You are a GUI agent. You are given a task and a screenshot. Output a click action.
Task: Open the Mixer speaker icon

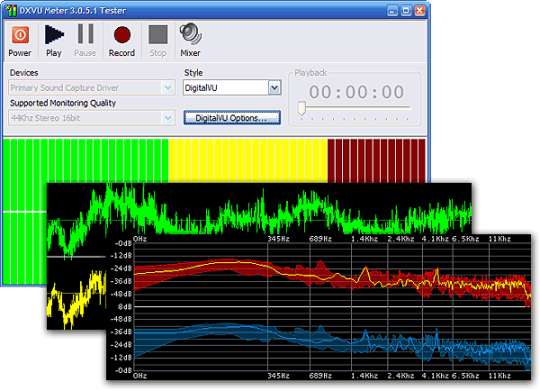pyautogui.click(x=190, y=34)
